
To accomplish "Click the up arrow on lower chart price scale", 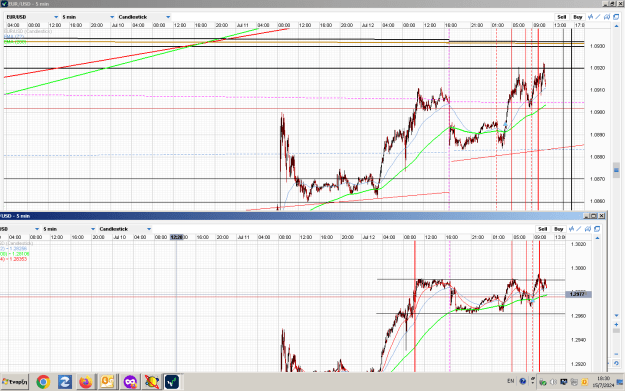I will (597, 238).
